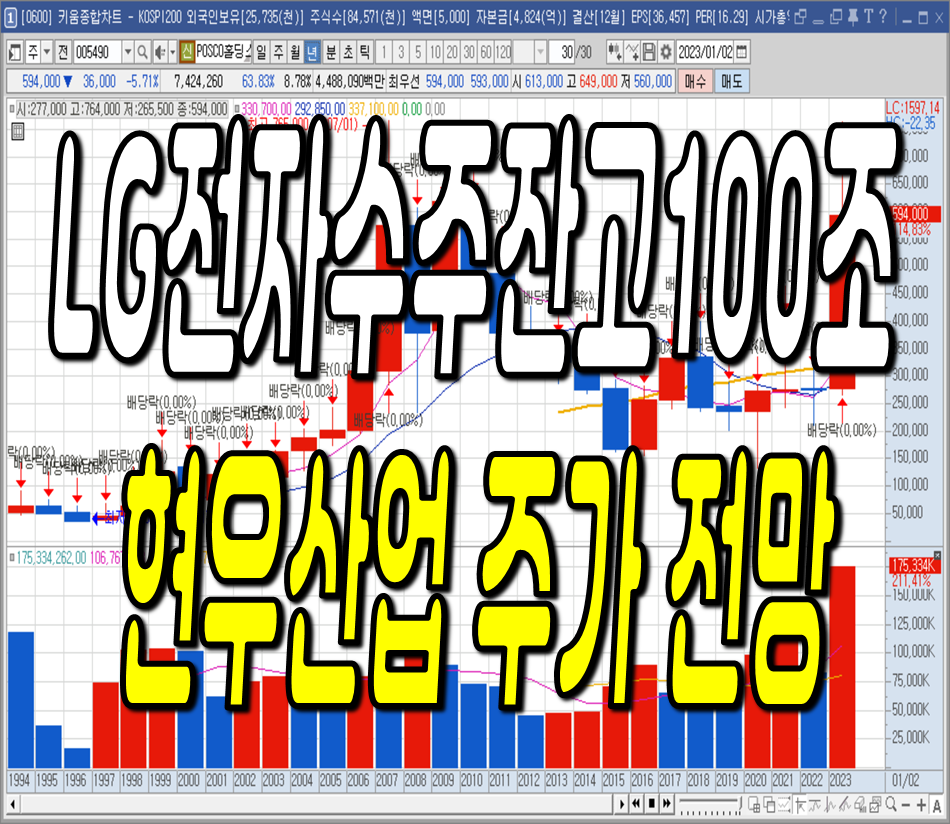The height and width of the screenshot is (824, 950).
Task: Click the chart image capture icon
Action: [x=875, y=804]
